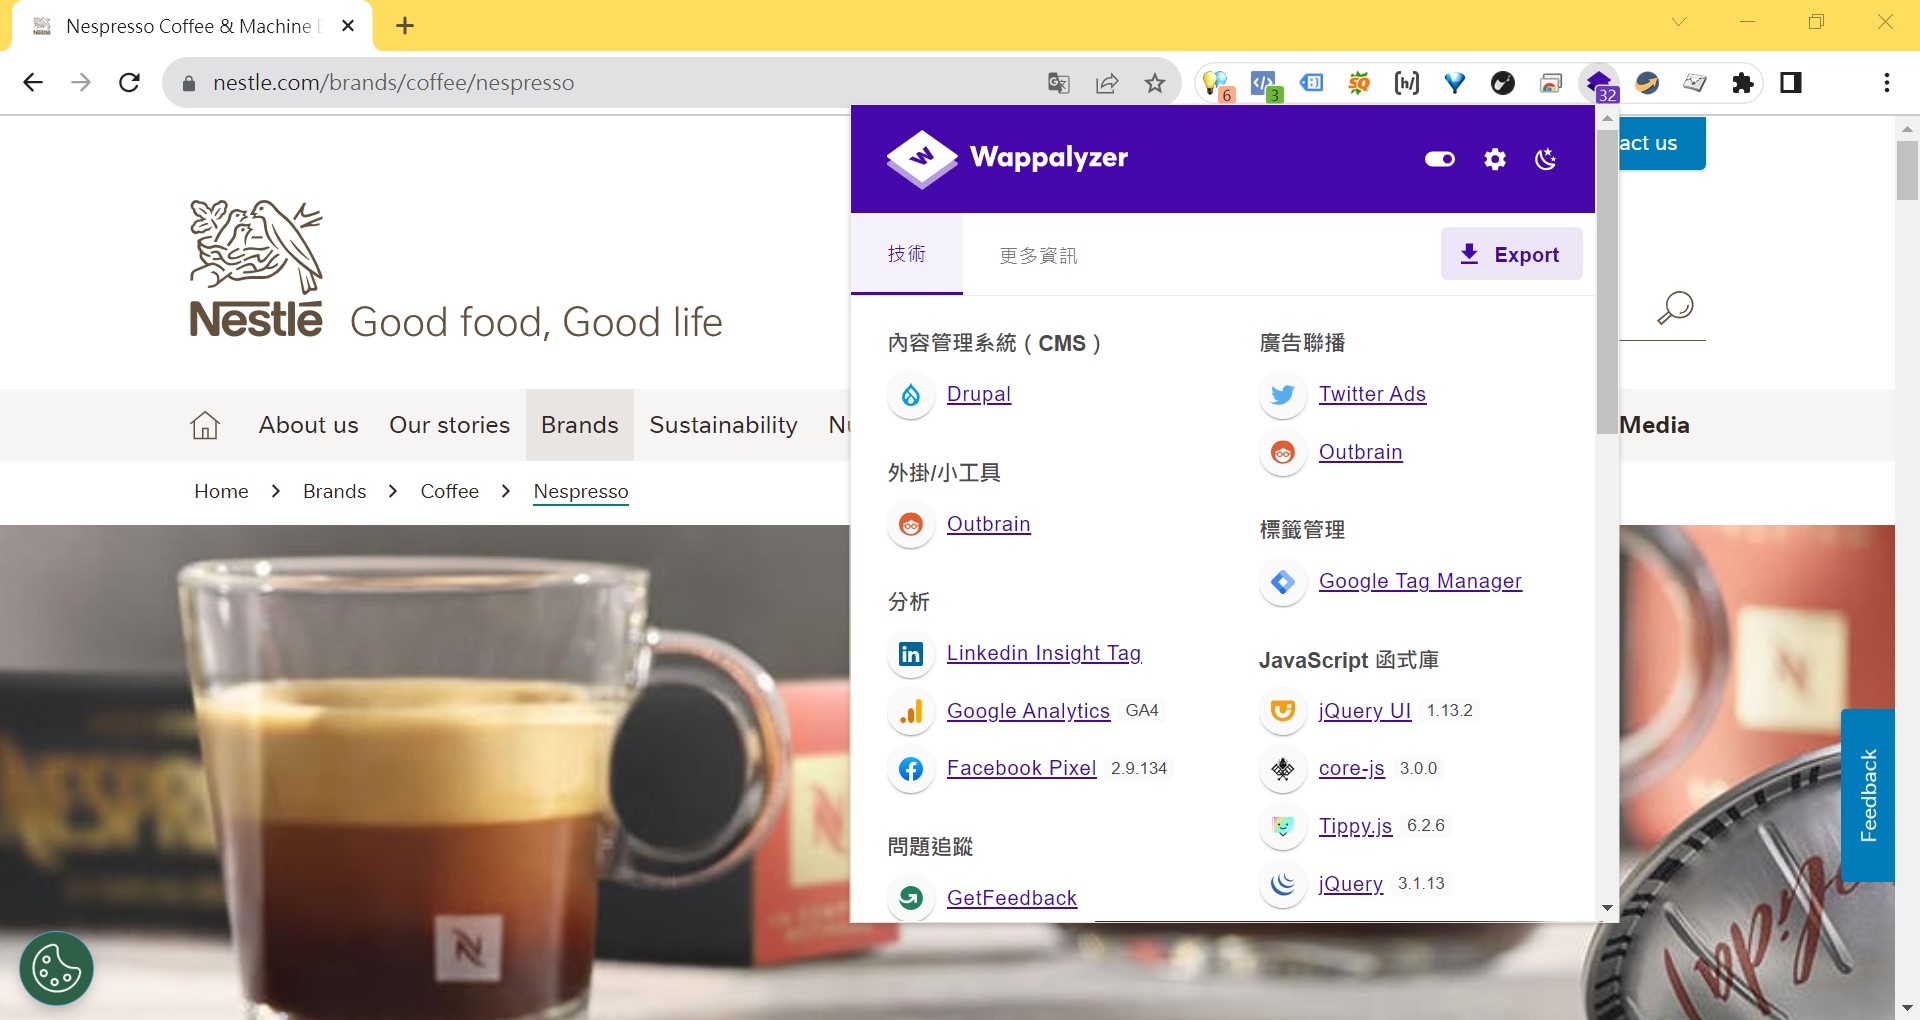Image resolution: width=1920 pixels, height=1020 pixels.
Task: Click the Twitter Ads bird icon
Action: [x=1283, y=395]
